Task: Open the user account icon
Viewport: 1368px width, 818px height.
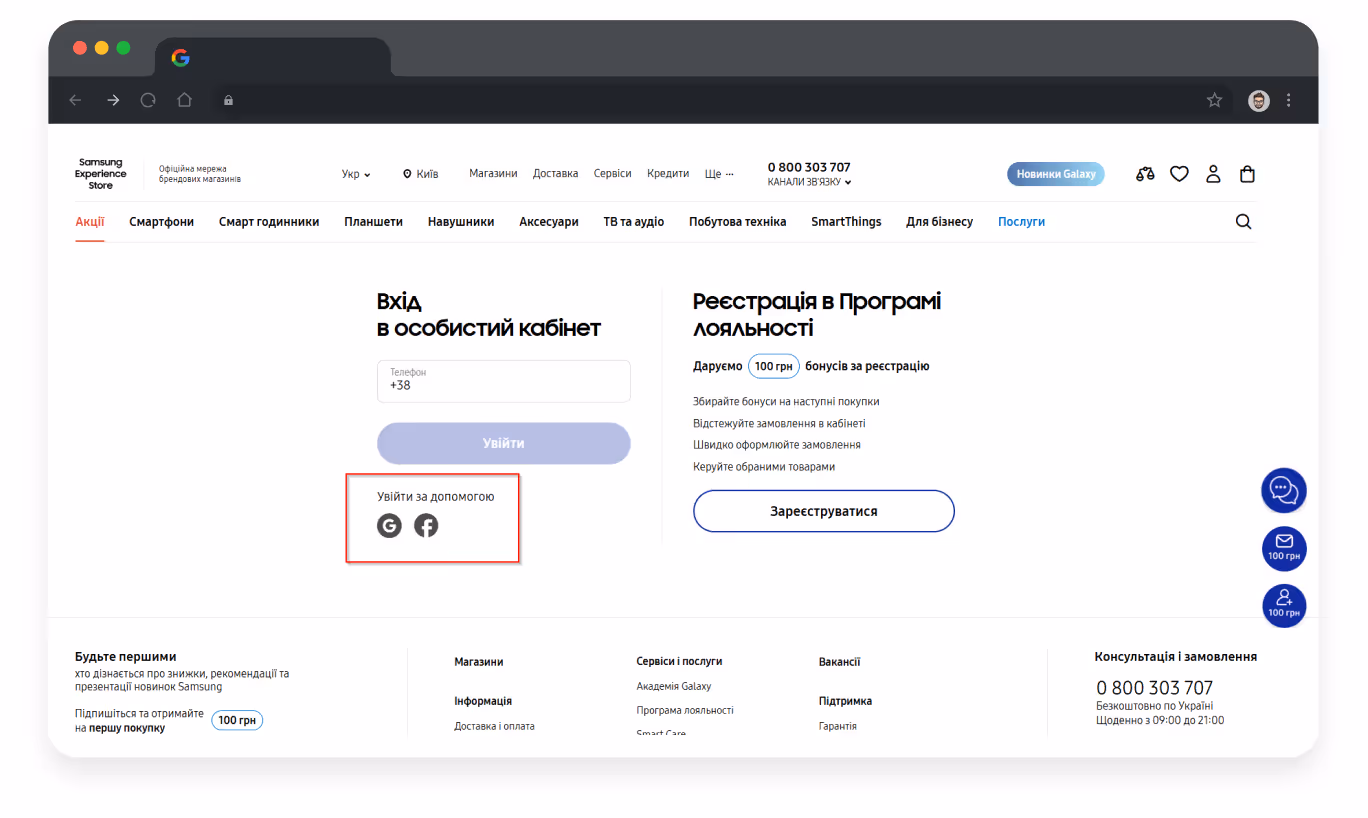Action: tap(1213, 174)
